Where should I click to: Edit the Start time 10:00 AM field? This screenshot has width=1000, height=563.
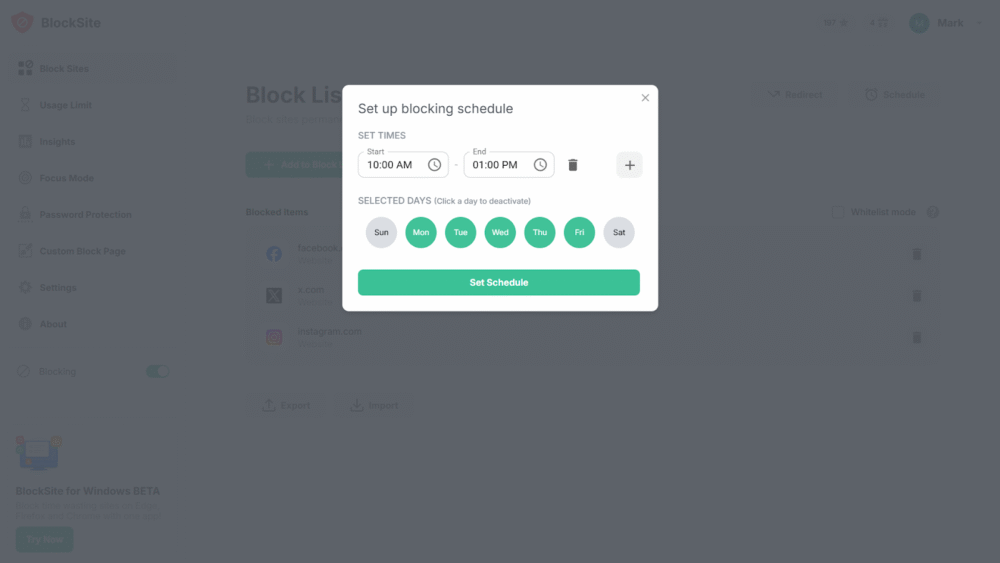(x=391, y=165)
